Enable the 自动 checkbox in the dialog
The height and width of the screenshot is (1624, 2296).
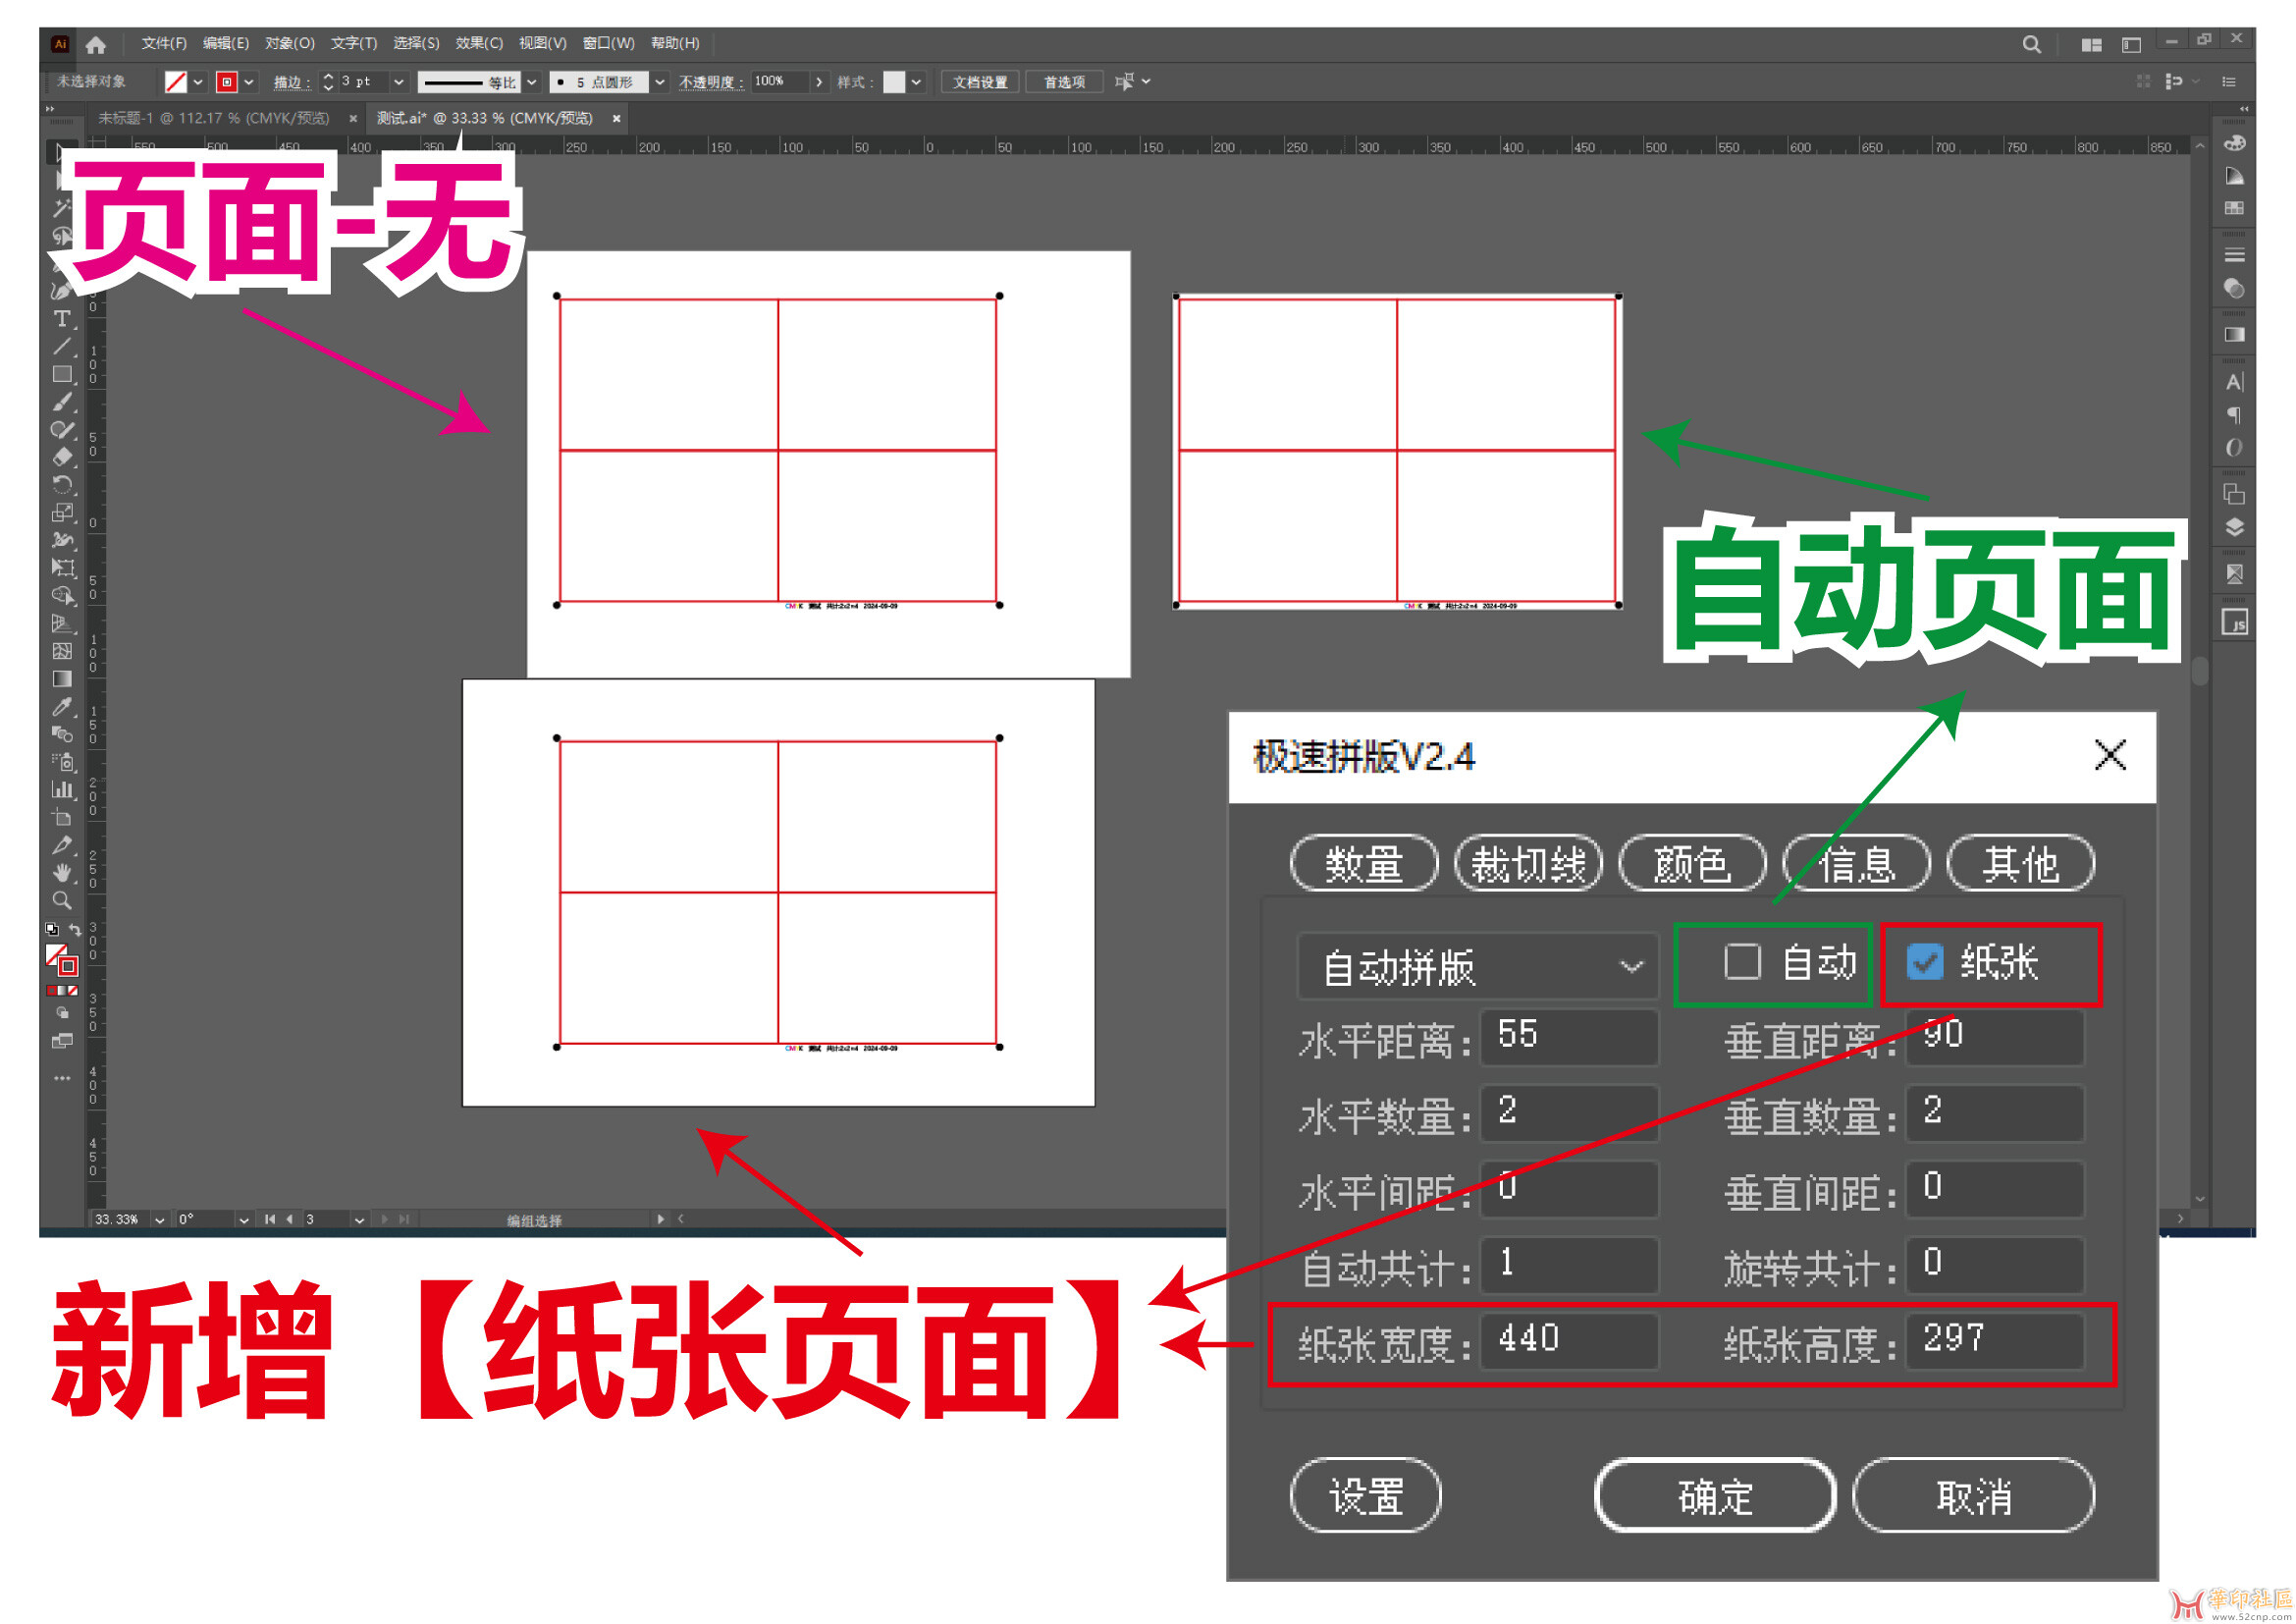click(x=1744, y=963)
